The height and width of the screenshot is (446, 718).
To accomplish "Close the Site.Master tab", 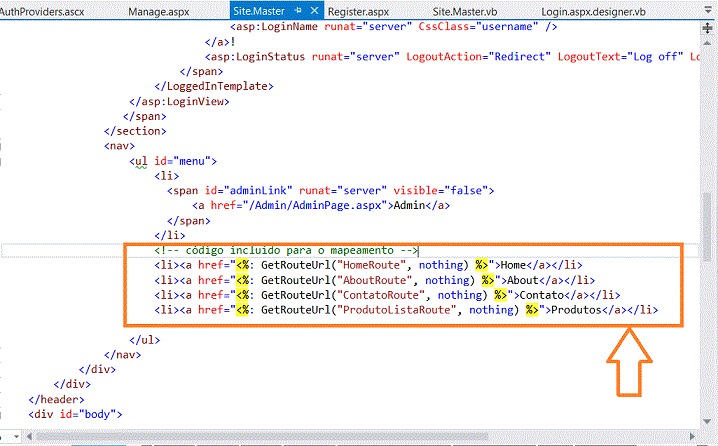I will (x=314, y=11).
